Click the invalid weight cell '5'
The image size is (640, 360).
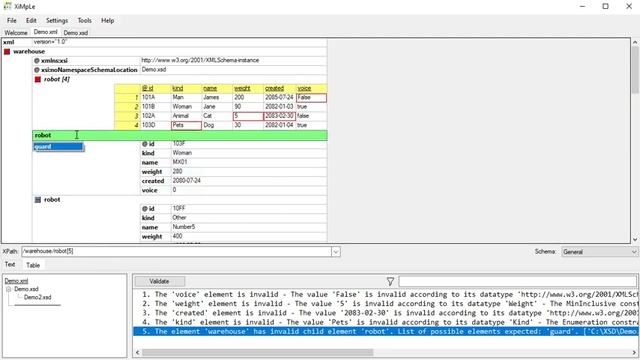click(248, 116)
